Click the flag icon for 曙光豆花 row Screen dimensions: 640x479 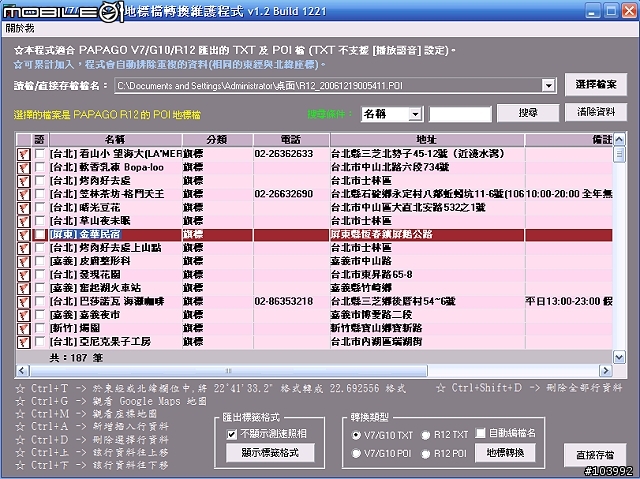[x=24, y=208]
